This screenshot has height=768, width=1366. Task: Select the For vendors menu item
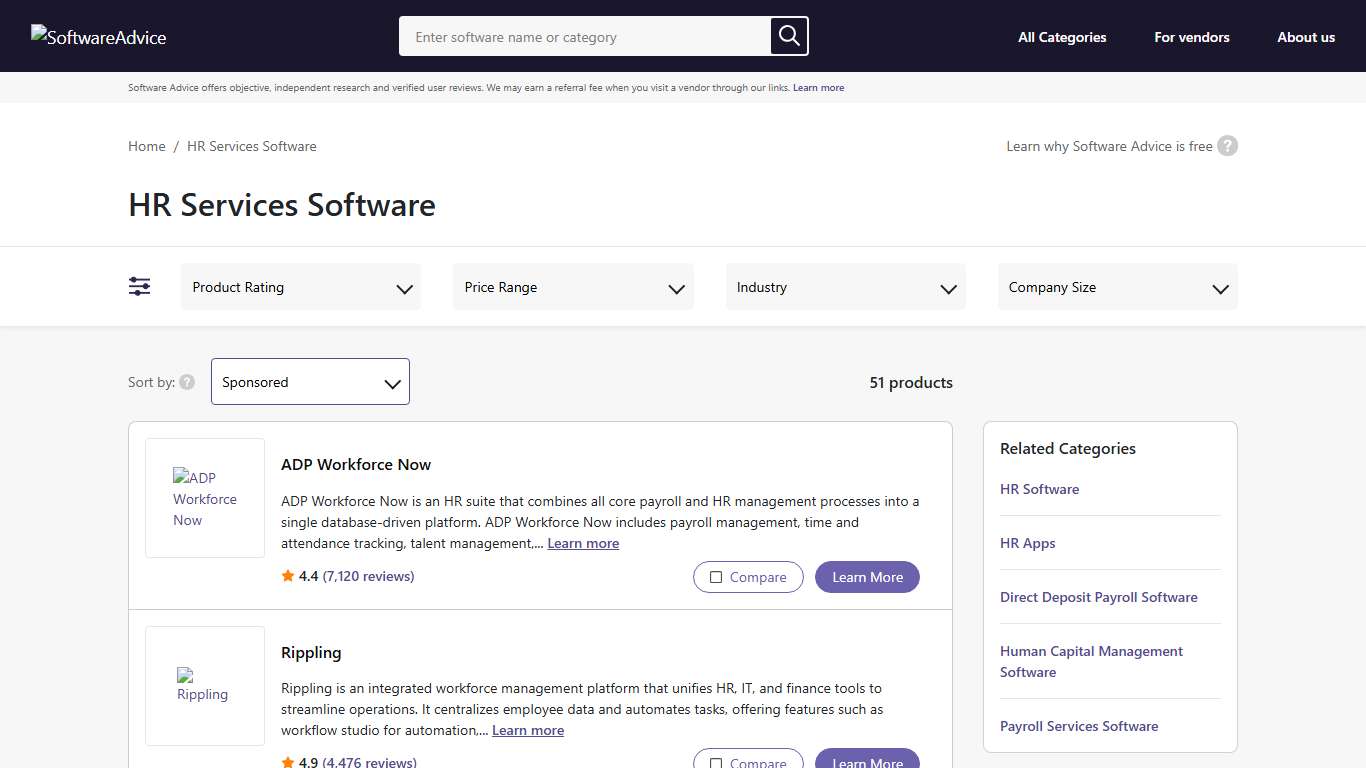[x=1191, y=37]
